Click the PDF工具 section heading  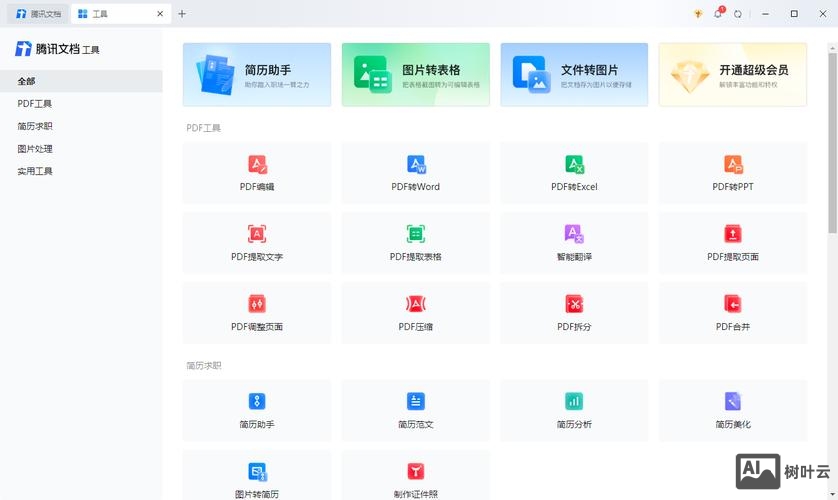204,128
